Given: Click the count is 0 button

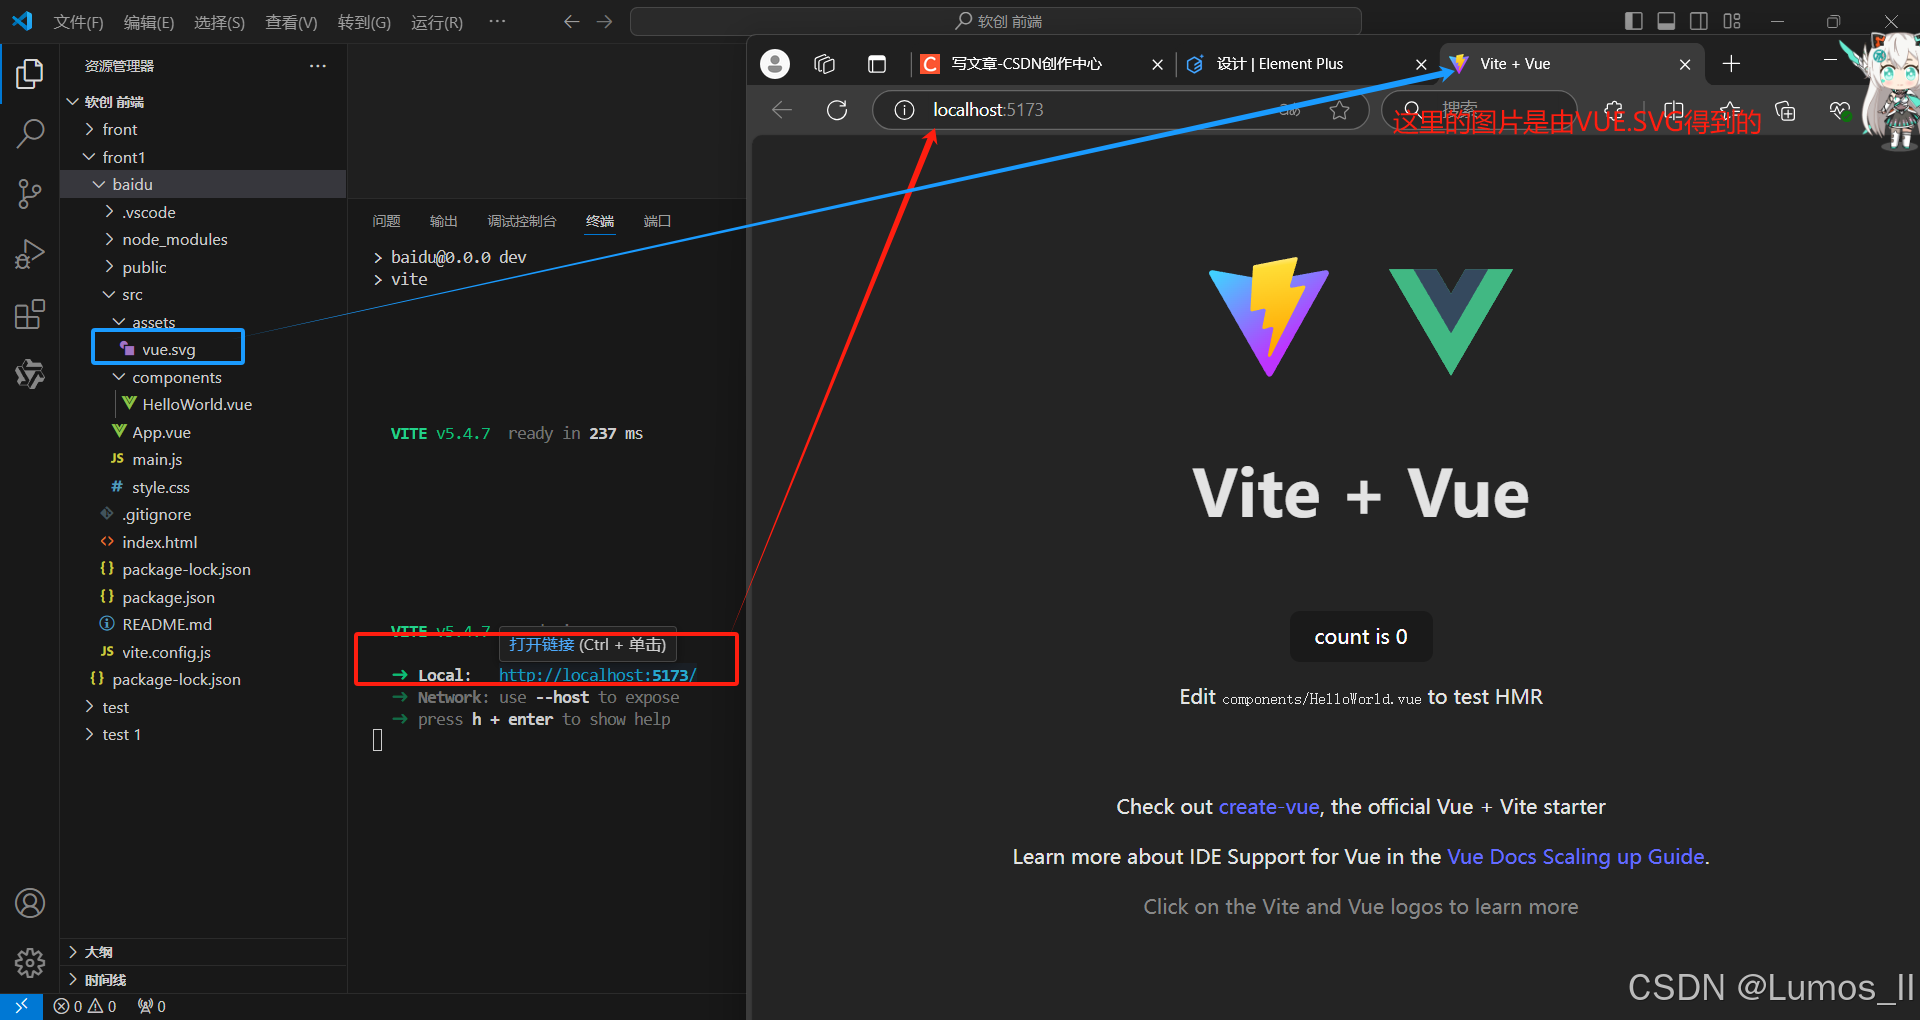Looking at the screenshot, I should [x=1360, y=637].
